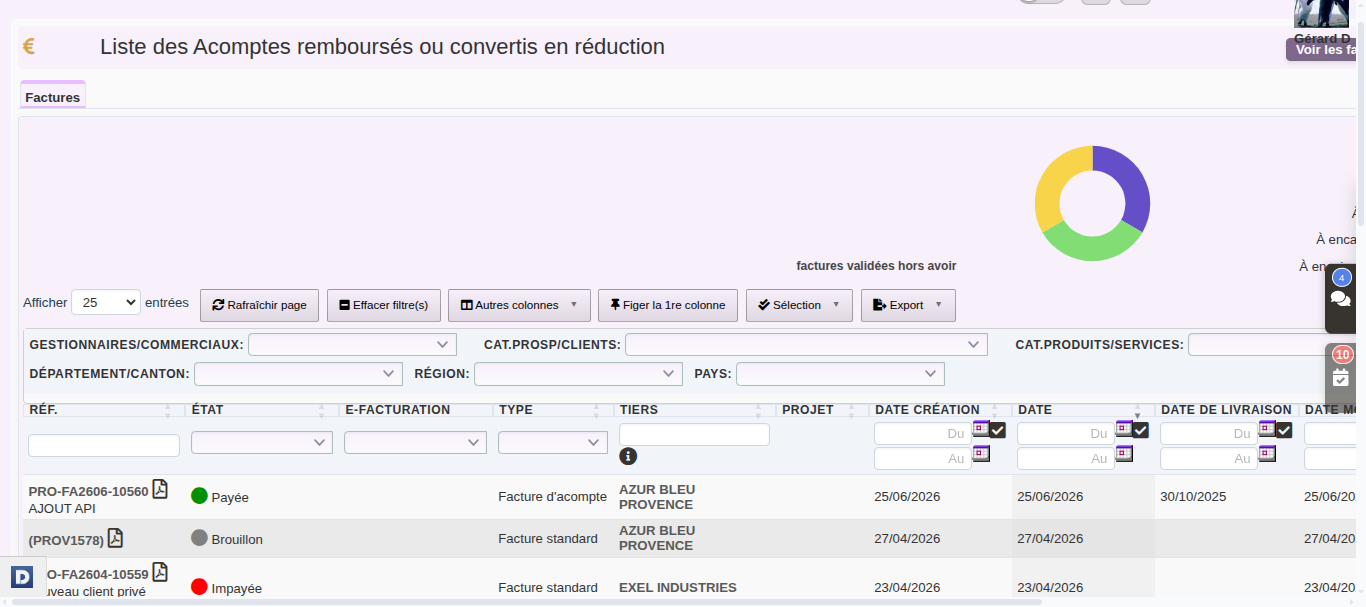Viewport: 1366px width, 607px height.
Task: Expand the Sélection menu
Action: click(x=799, y=305)
